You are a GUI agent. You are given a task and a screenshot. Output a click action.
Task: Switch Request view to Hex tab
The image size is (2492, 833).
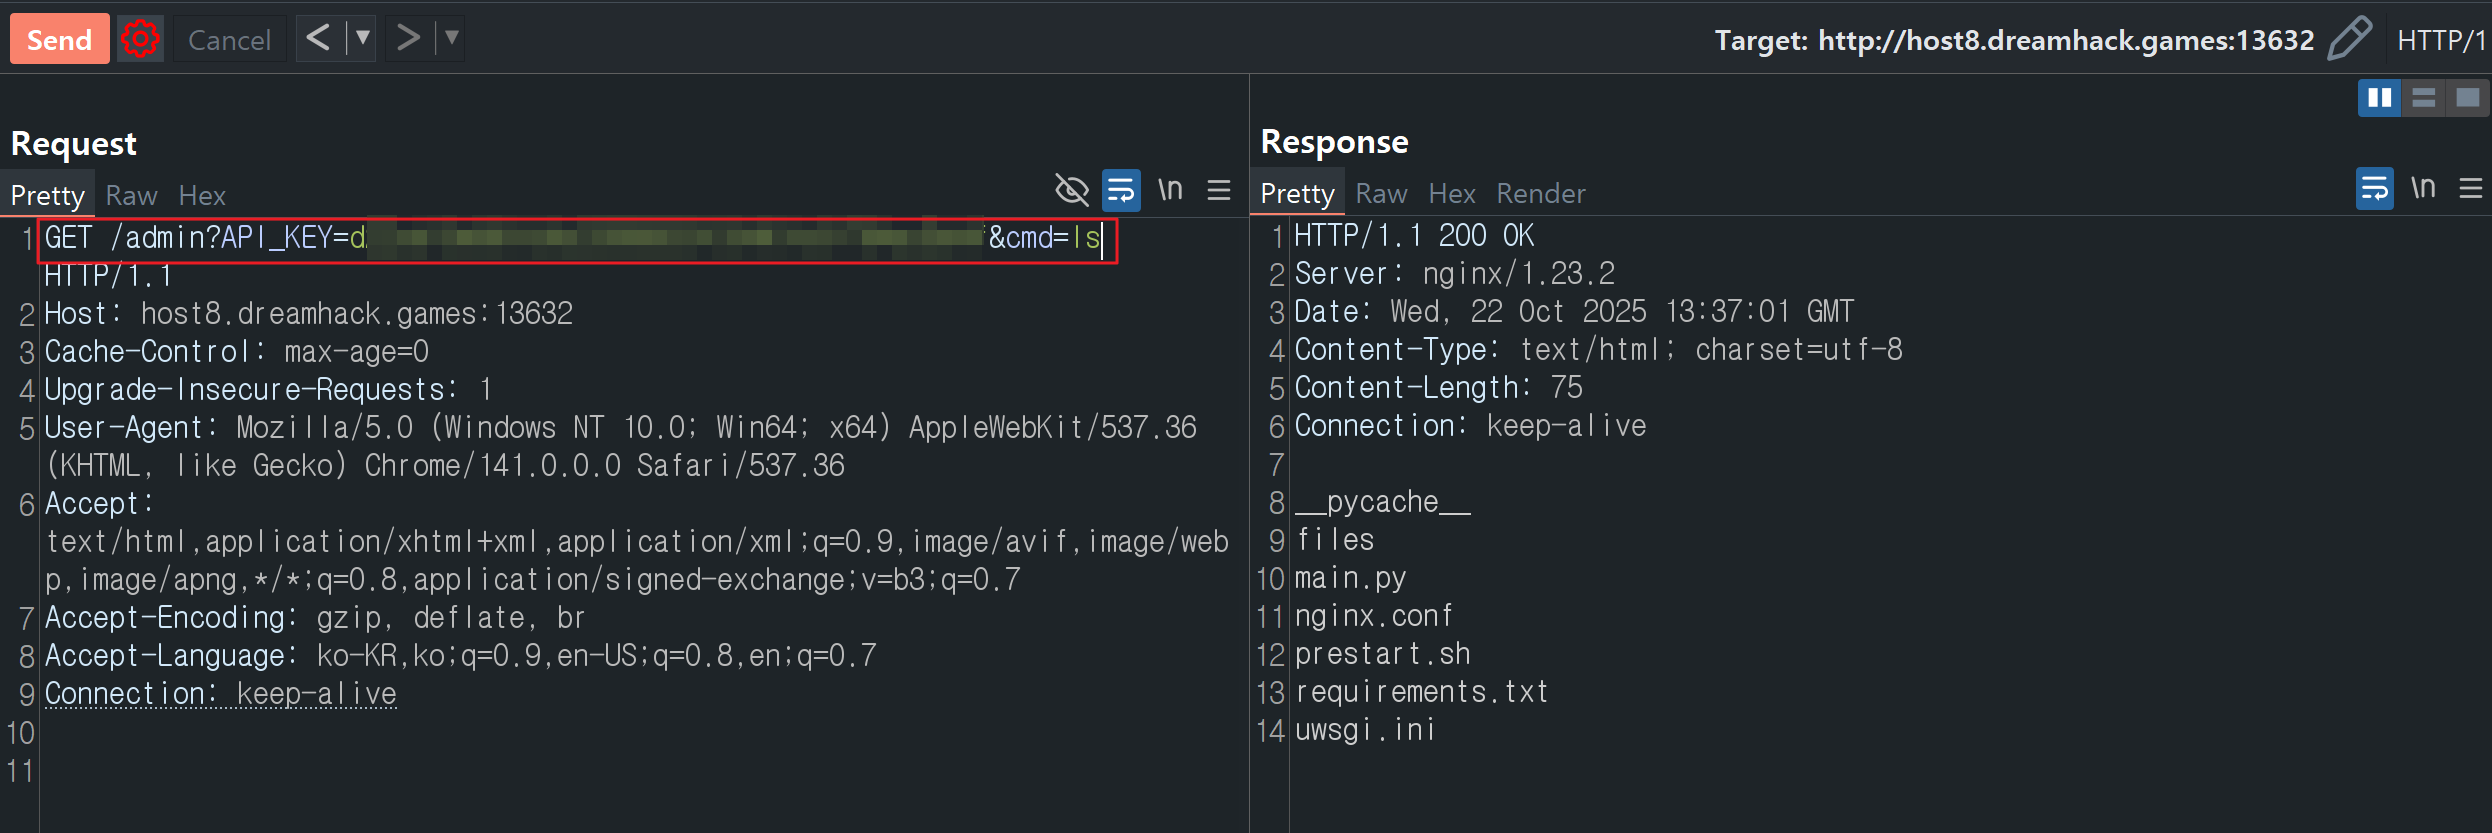(202, 195)
